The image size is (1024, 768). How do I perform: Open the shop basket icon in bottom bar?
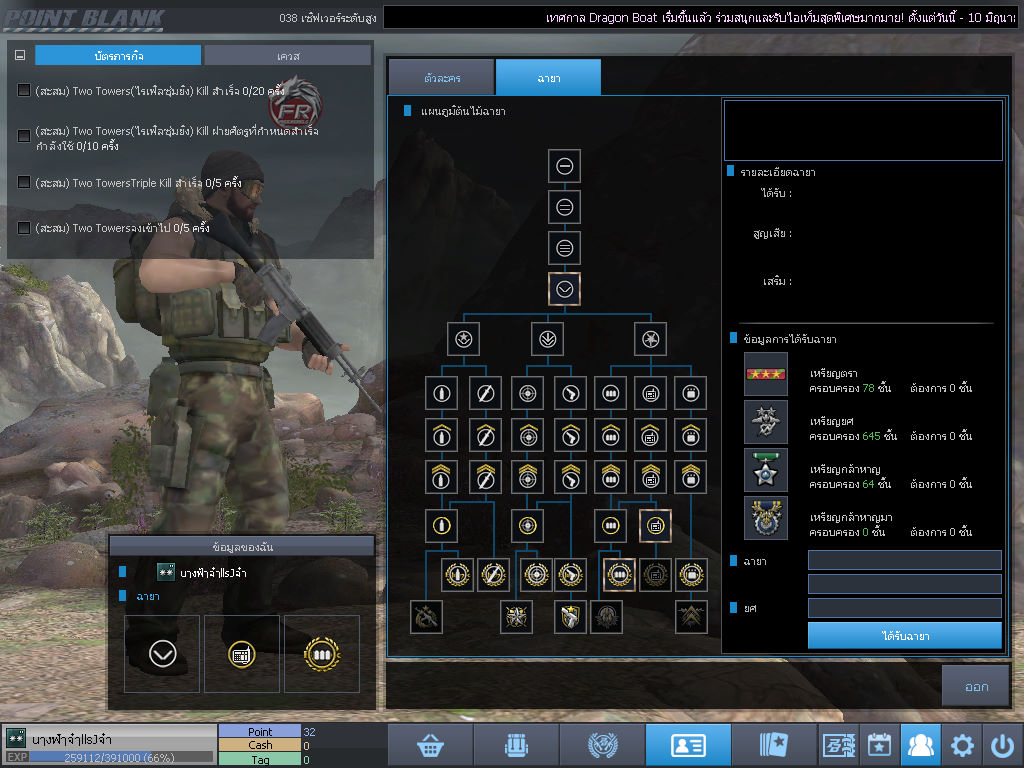click(x=430, y=745)
